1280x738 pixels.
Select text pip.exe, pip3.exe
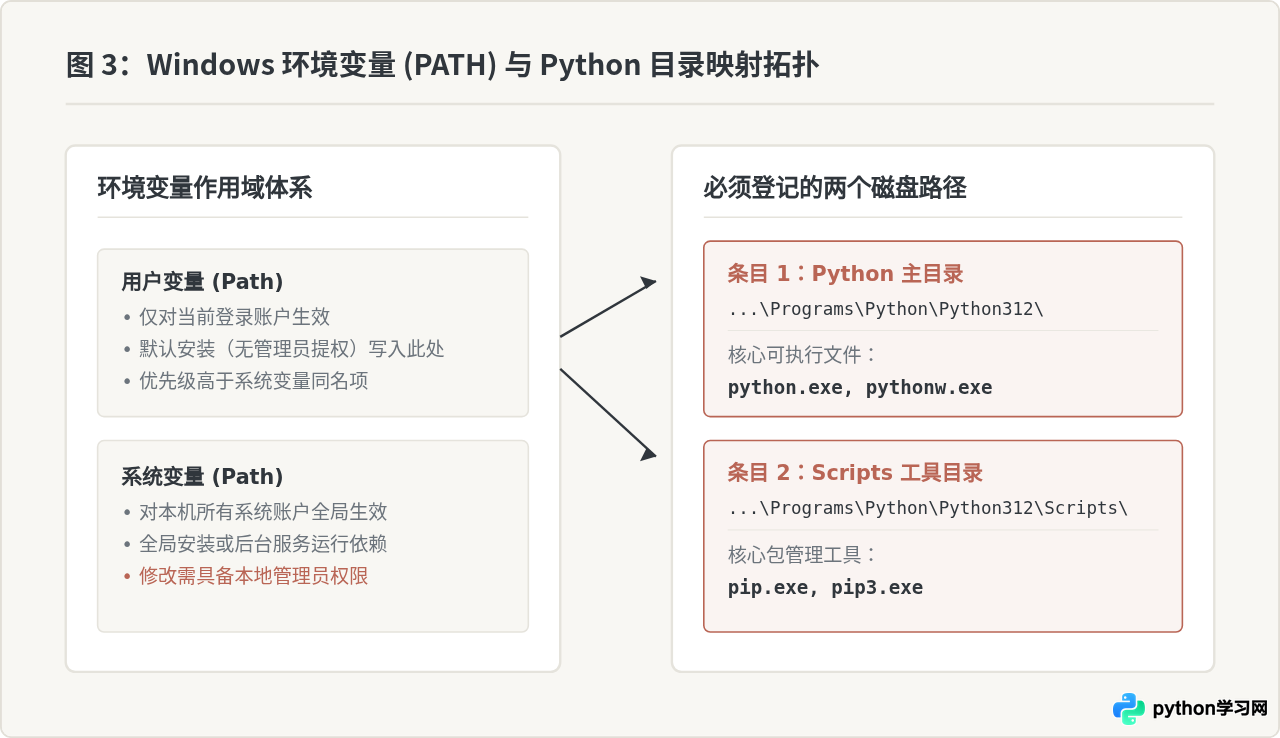coord(825,587)
